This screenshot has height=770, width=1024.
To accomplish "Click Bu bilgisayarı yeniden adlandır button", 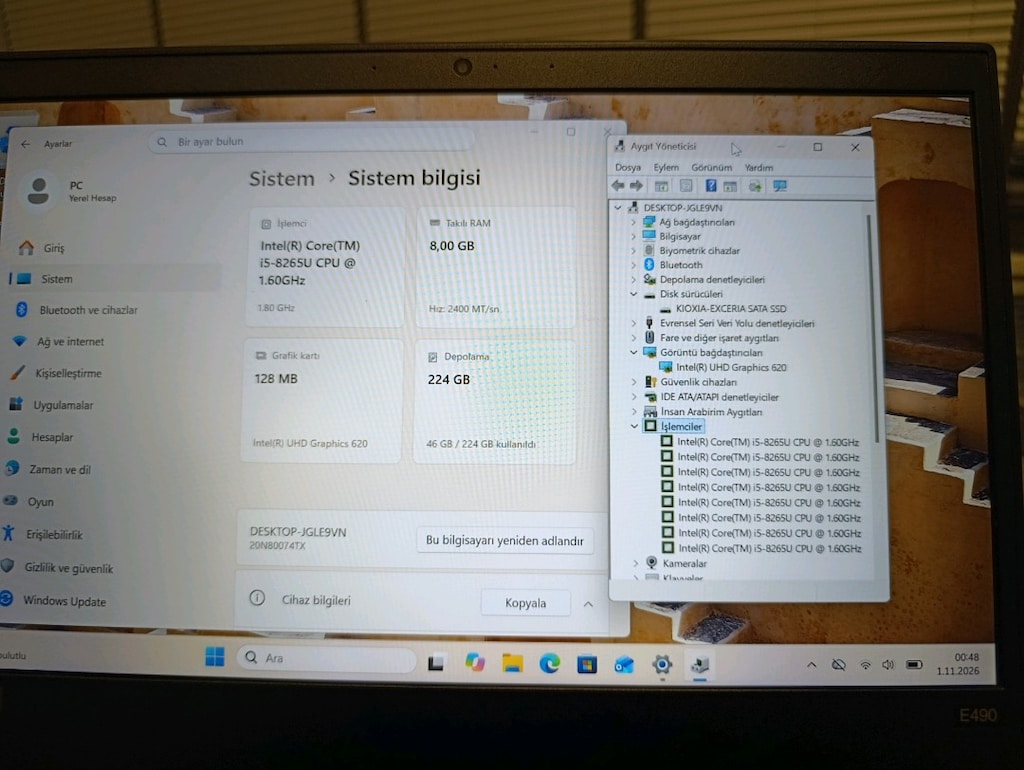I will [x=505, y=541].
